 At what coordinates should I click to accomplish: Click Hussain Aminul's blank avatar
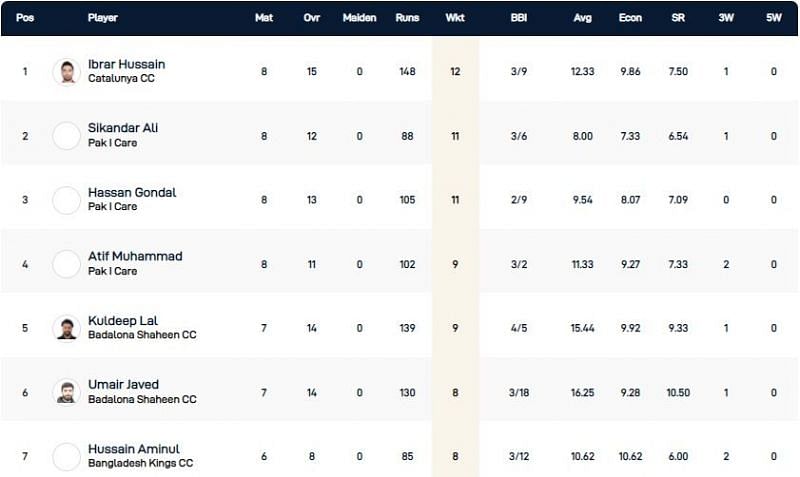[x=66, y=456]
